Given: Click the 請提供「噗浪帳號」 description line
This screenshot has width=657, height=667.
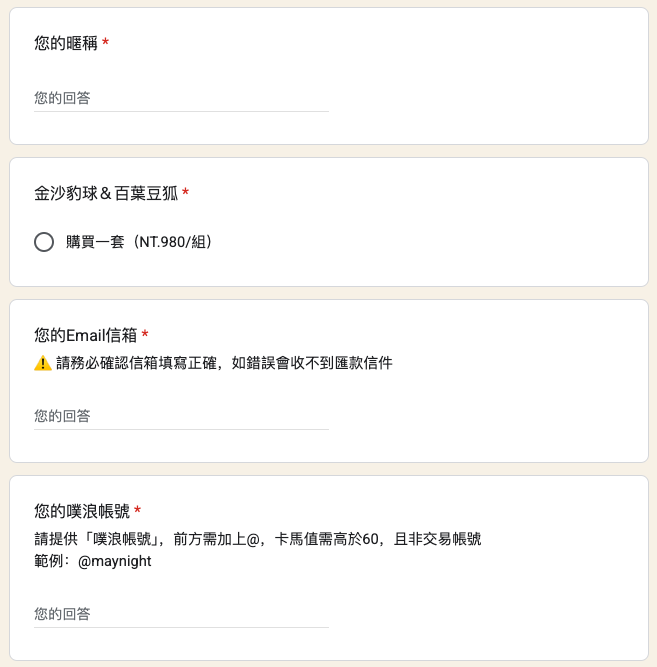Looking at the screenshot, I should coord(257,539).
